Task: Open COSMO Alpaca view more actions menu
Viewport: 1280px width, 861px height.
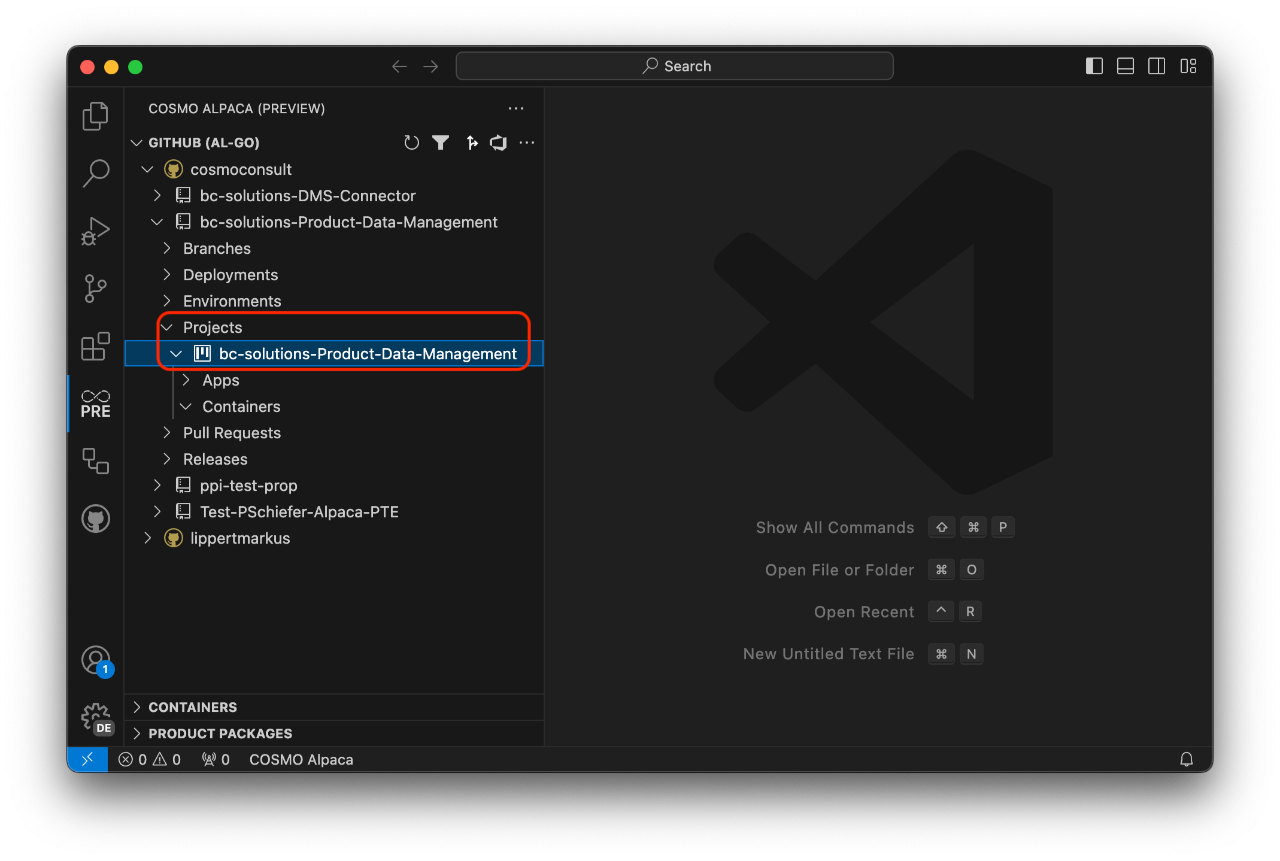Action: tap(516, 108)
